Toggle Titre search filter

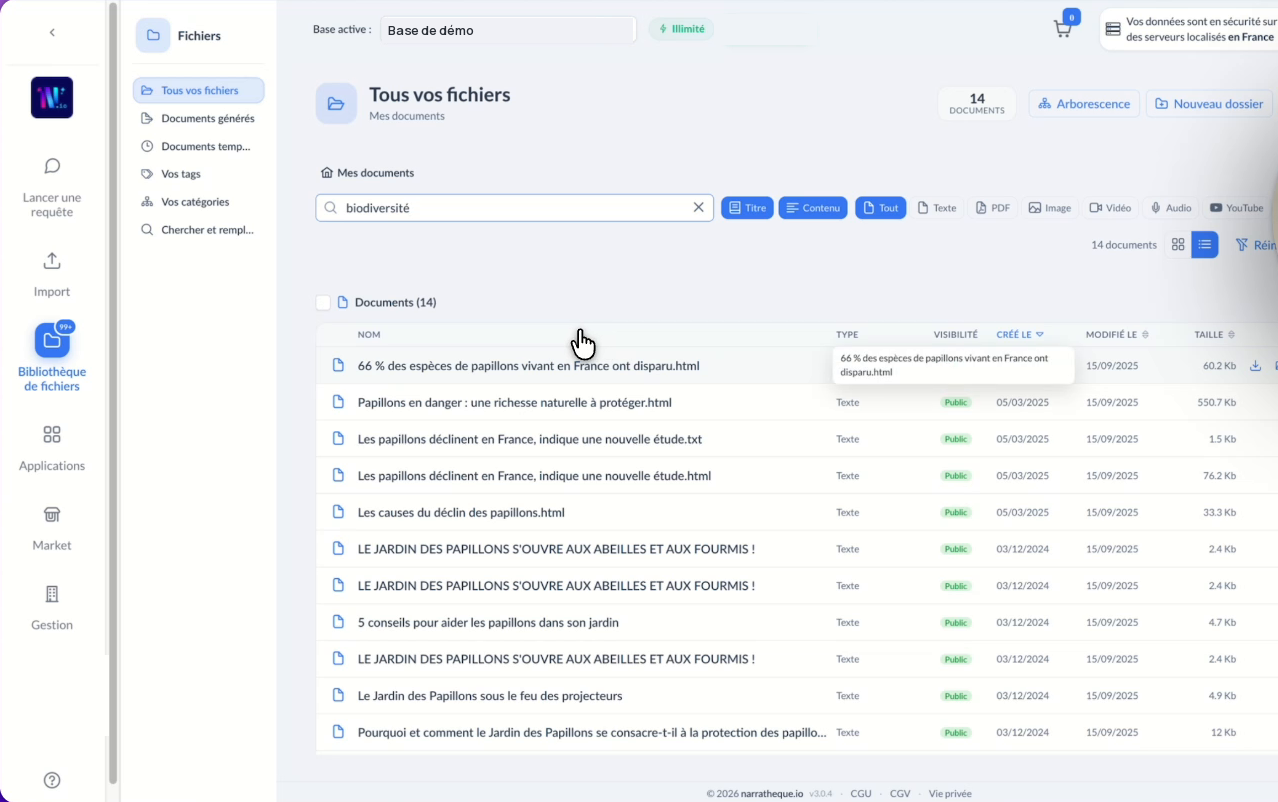pyautogui.click(x=747, y=208)
